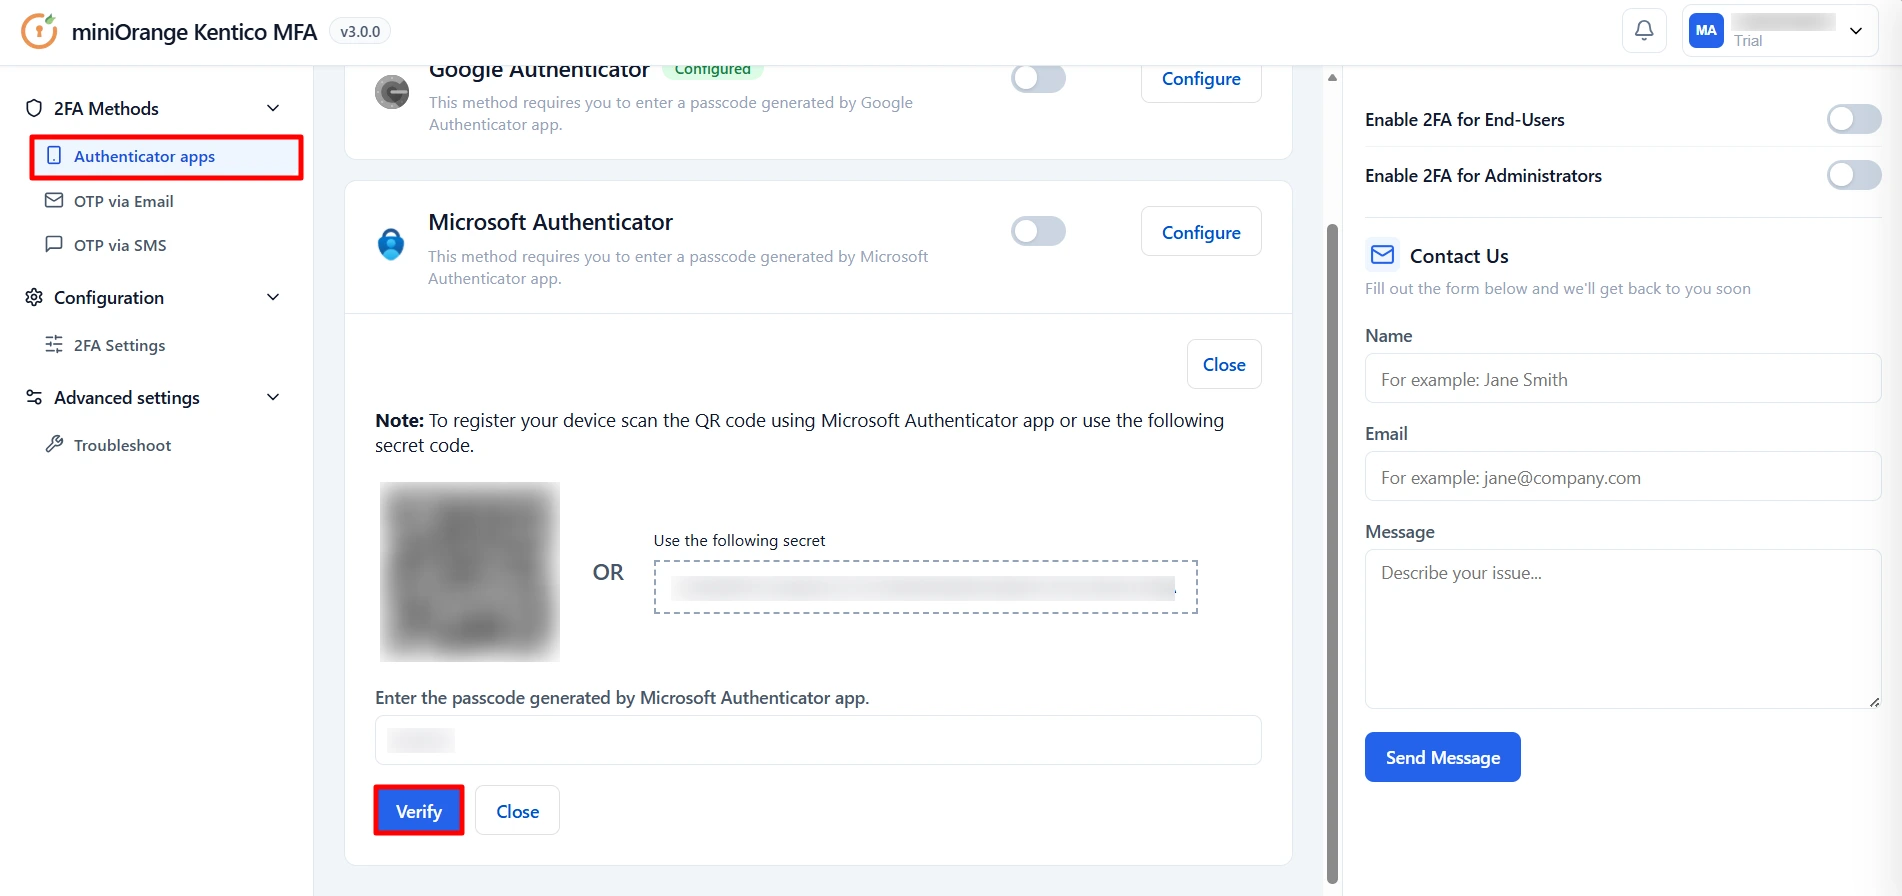Screen dimensions: 1902x896
Task: Collapse the Advanced settings chevron
Action: tap(273, 397)
